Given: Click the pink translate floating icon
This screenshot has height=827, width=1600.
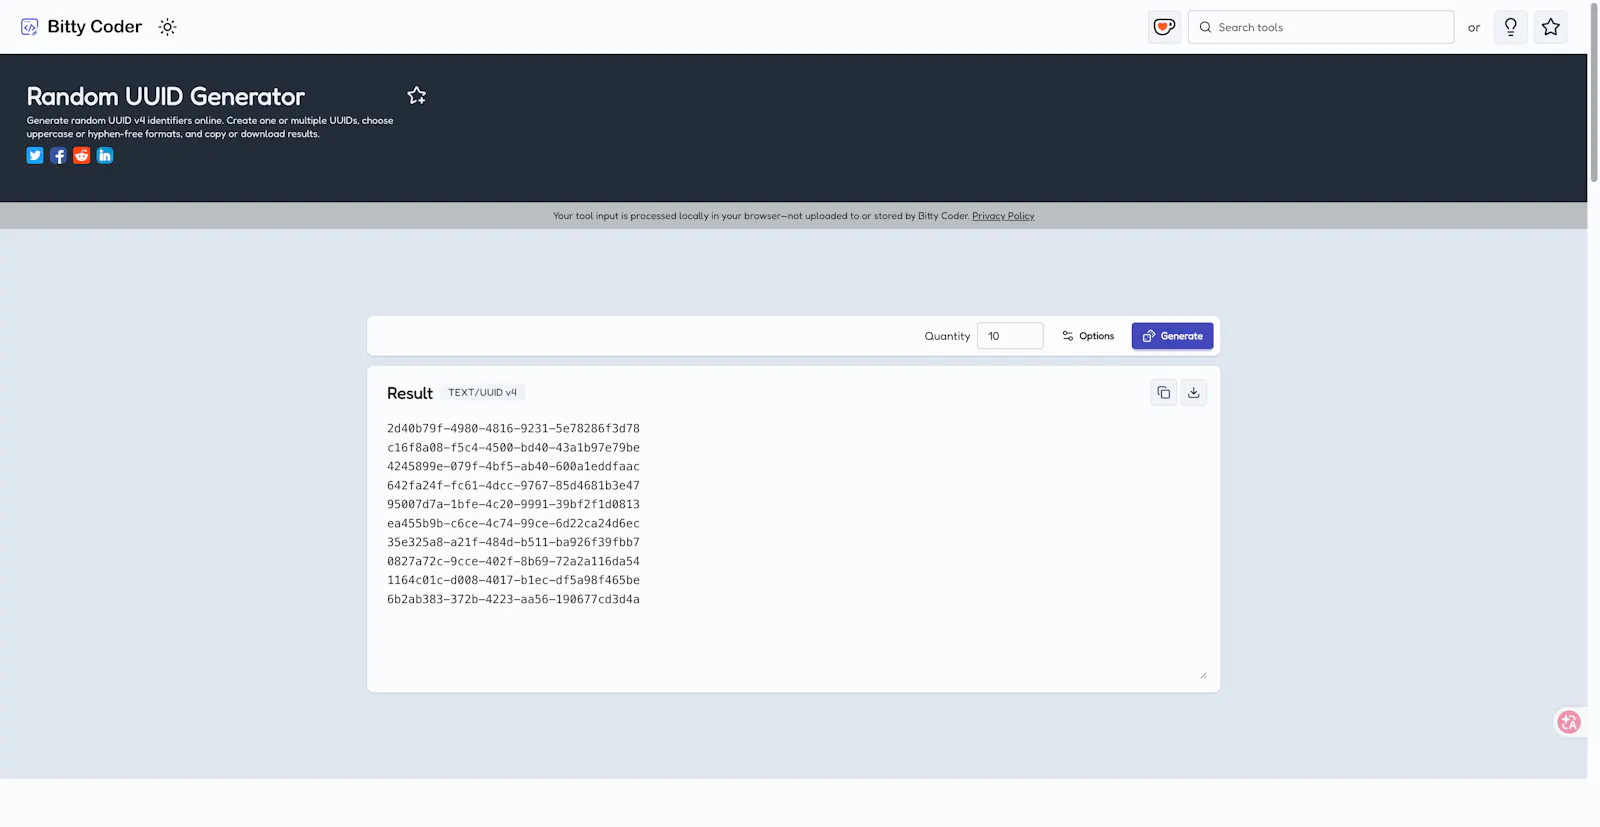Looking at the screenshot, I should click(1569, 722).
